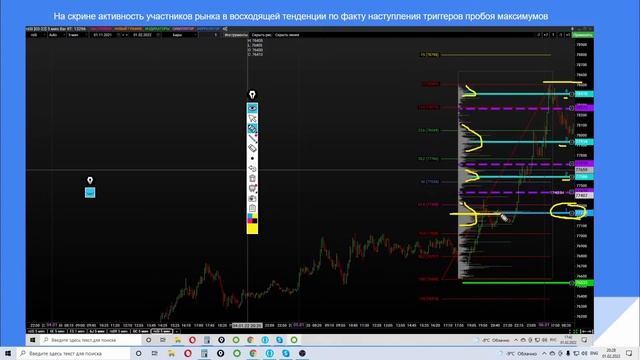Image resolution: width=640 pixels, height=360 pixels.
Task: Click the blue price label circled in yellow
Action: pos(584,213)
